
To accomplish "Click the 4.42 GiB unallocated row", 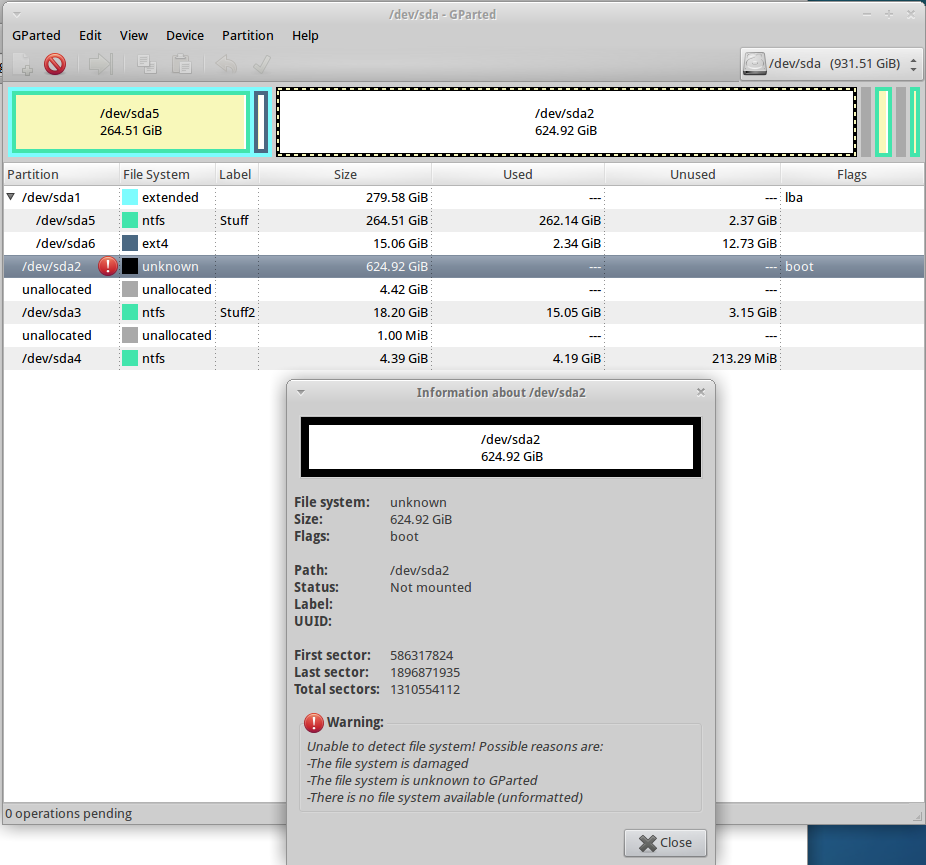I will pyautogui.click(x=464, y=289).
